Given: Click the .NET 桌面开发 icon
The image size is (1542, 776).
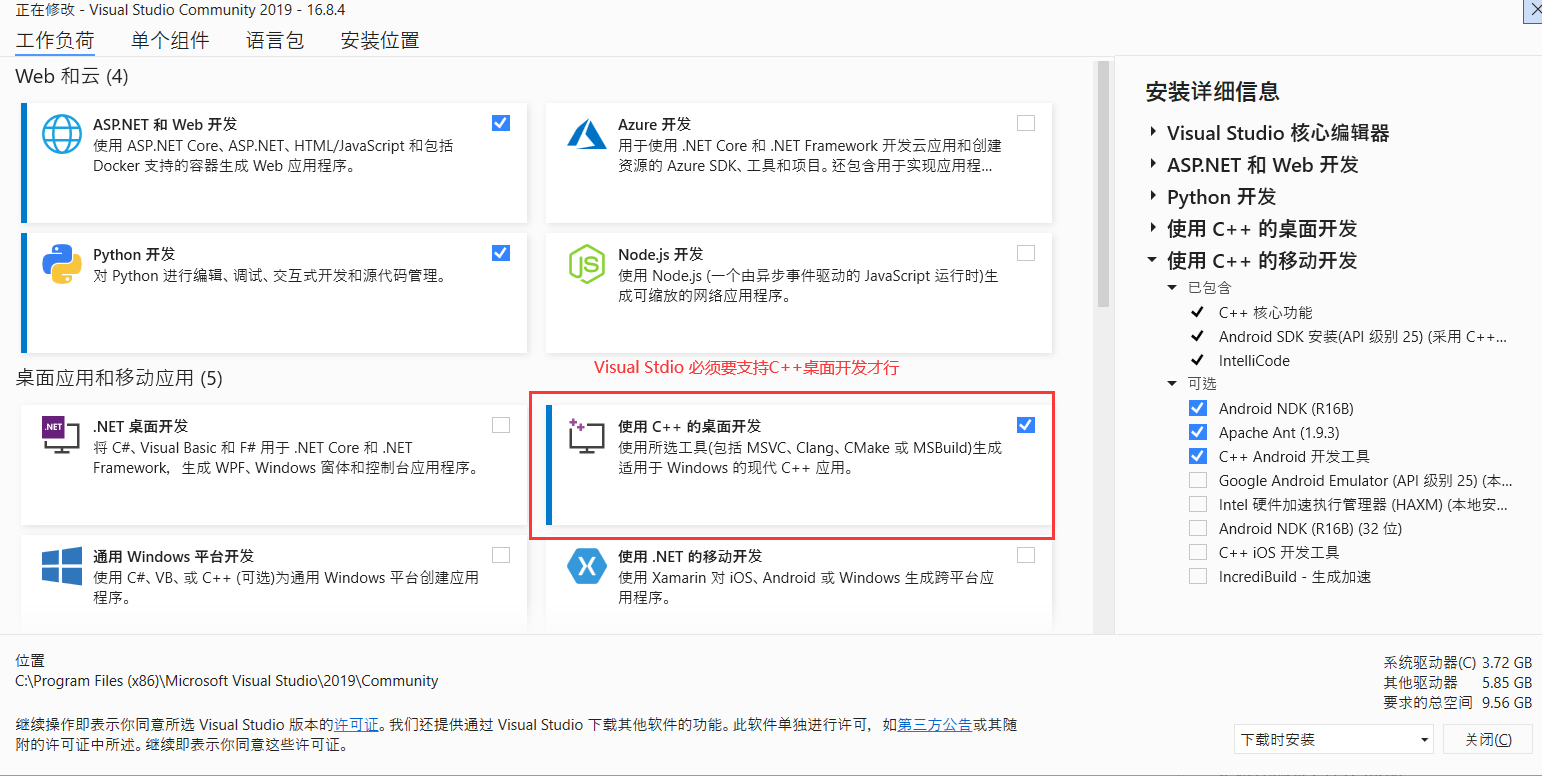Looking at the screenshot, I should pyautogui.click(x=61, y=436).
